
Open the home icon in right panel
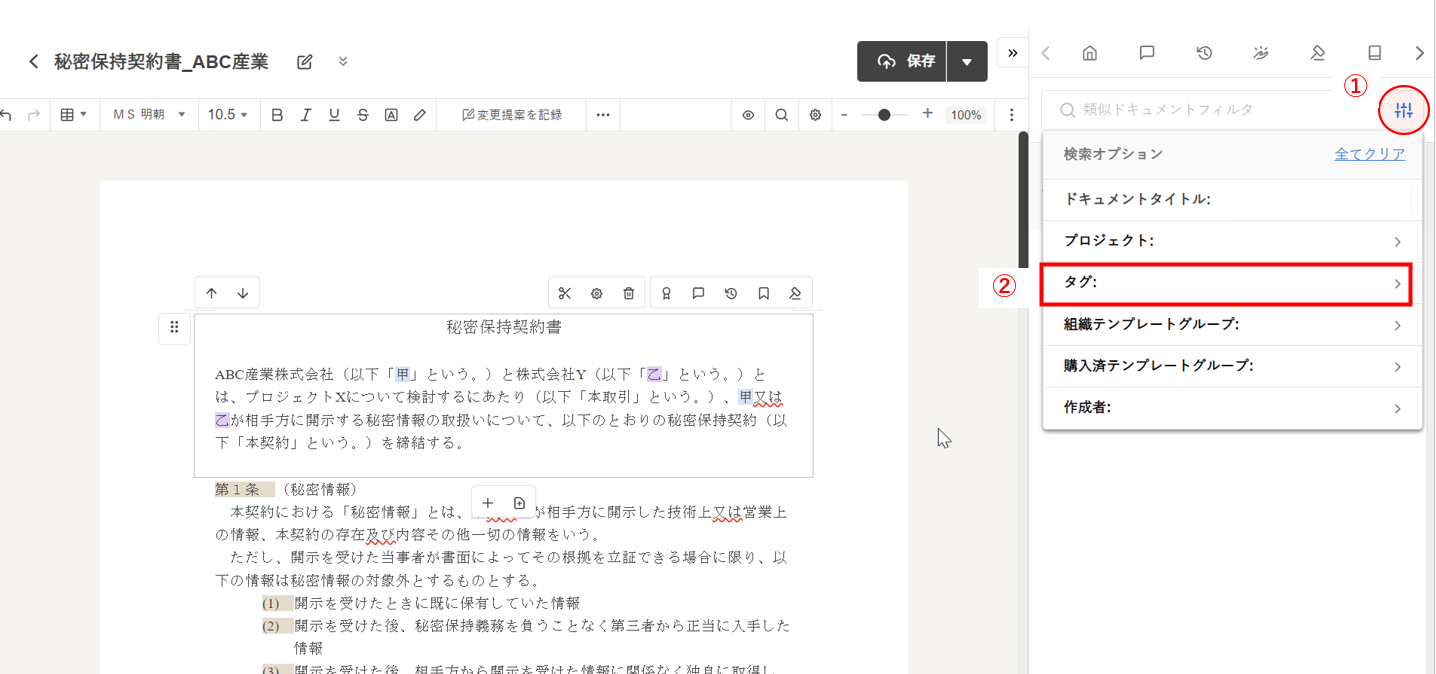tap(1090, 53)
